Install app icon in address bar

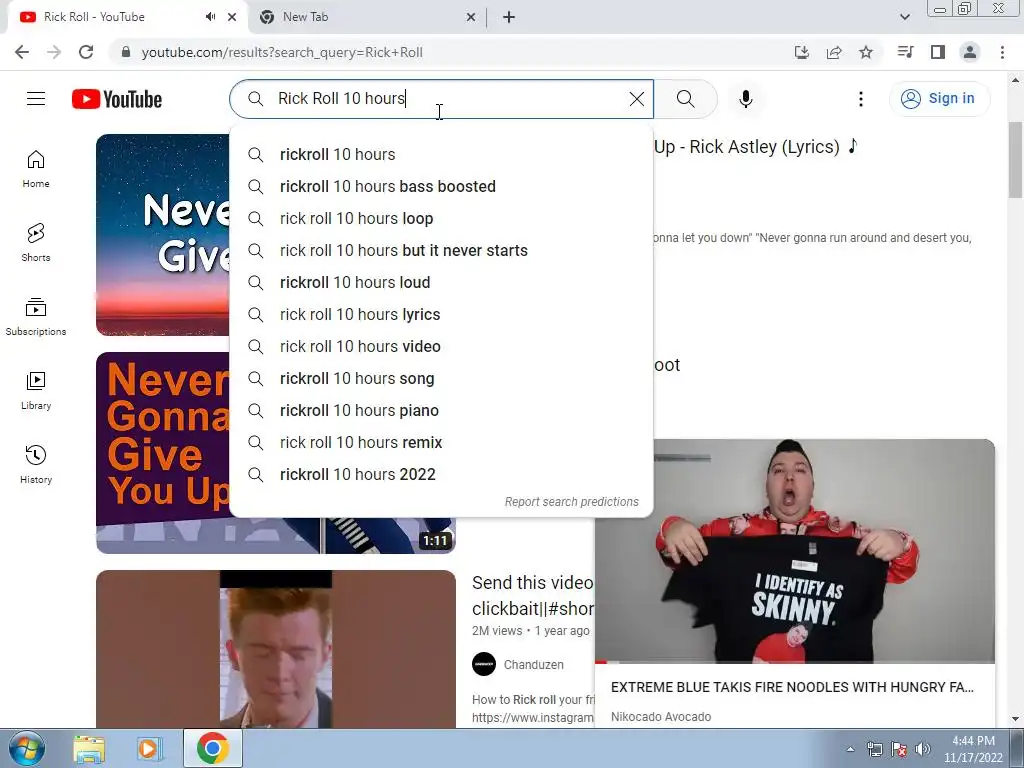click(802, 52)
